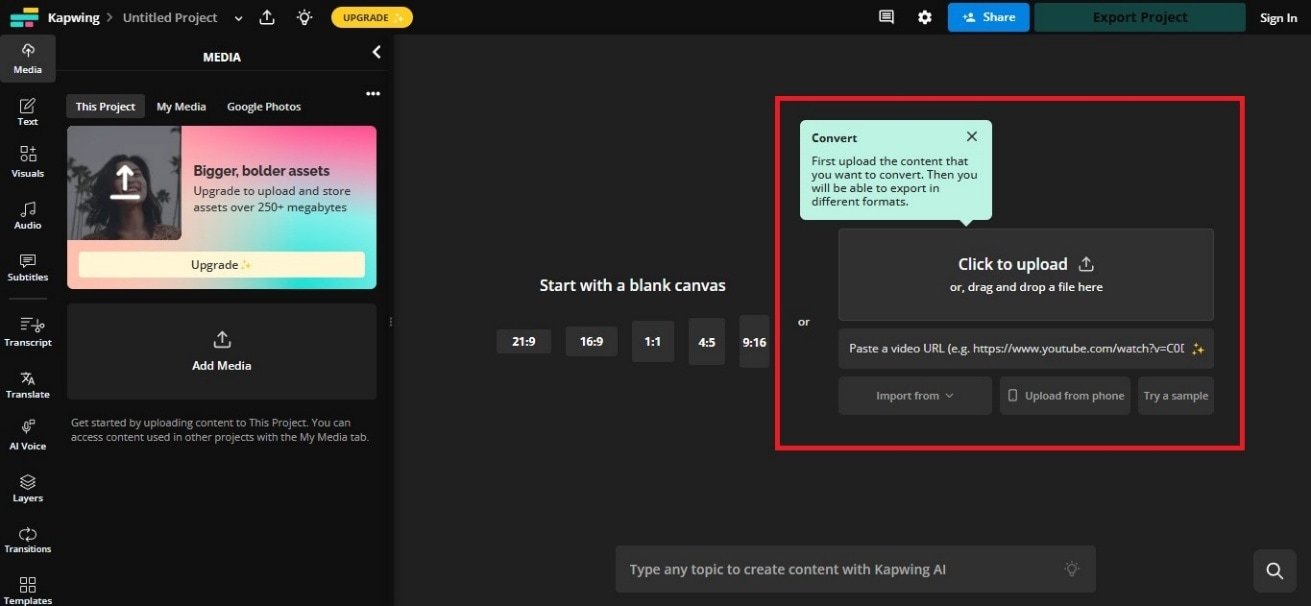
Task: Click the Share button
Action: 988,17
